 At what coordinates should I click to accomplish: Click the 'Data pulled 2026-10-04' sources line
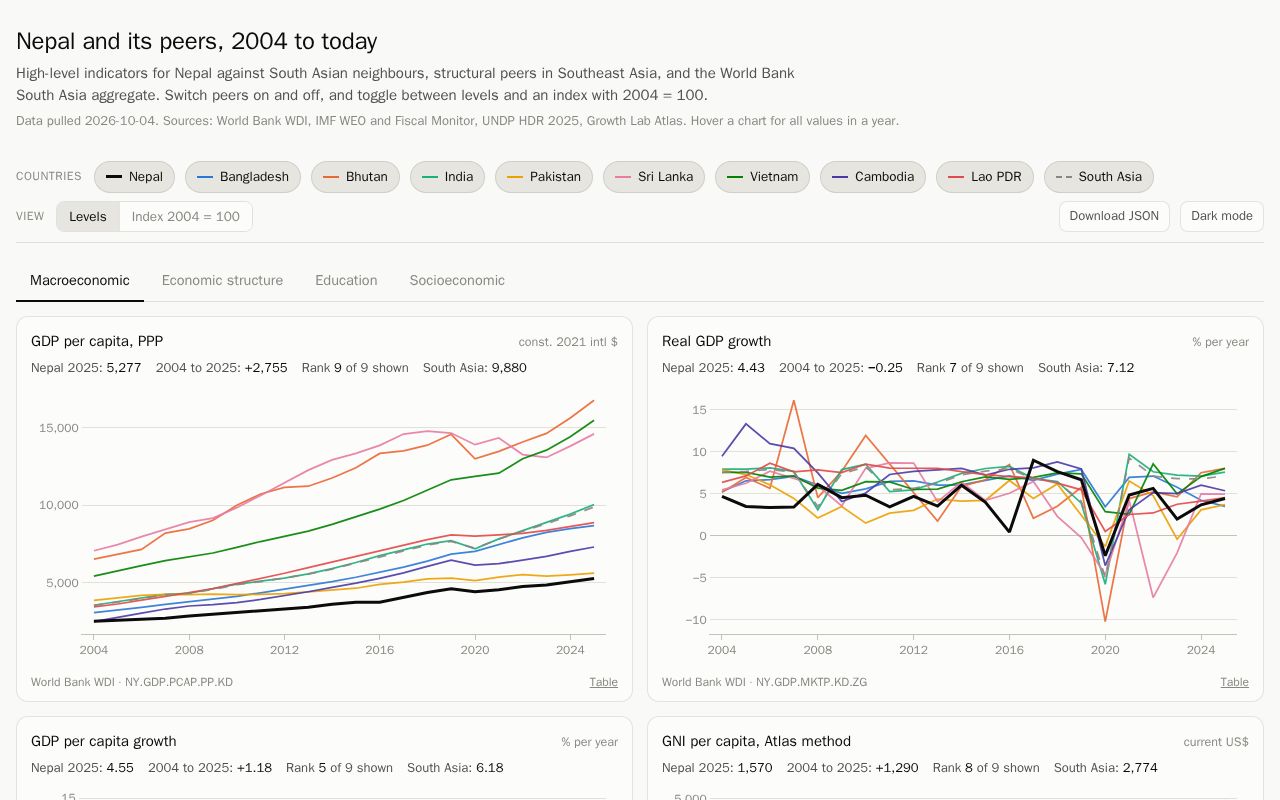(457, 121)
